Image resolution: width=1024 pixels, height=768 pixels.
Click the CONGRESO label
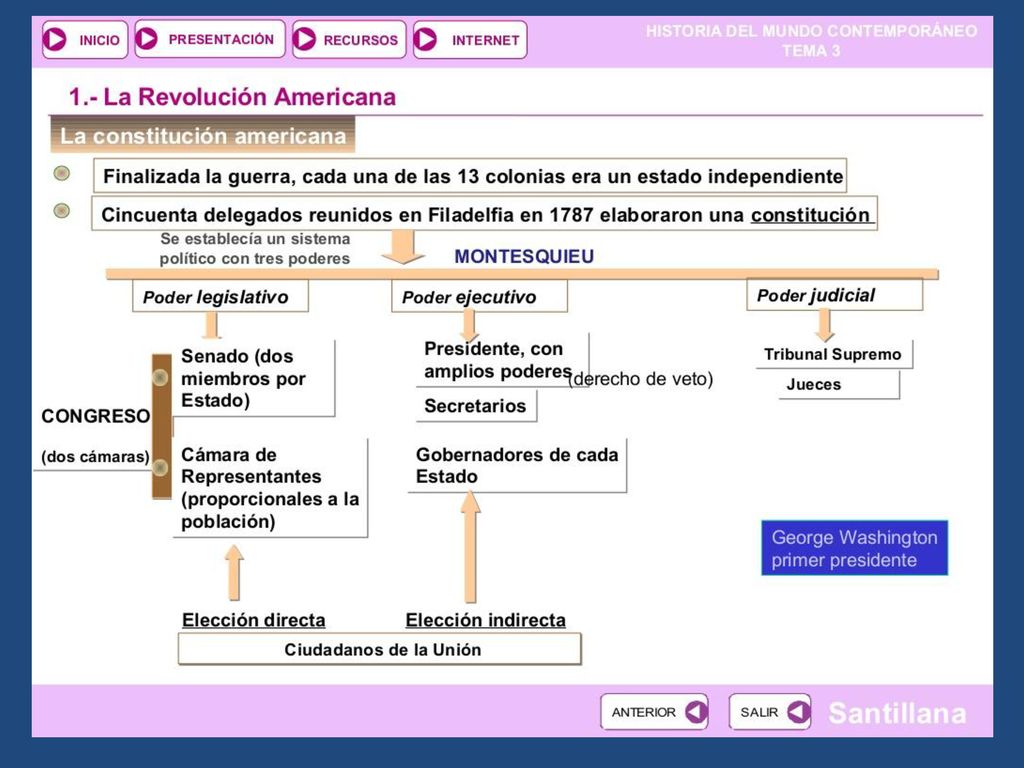[95, 416]
